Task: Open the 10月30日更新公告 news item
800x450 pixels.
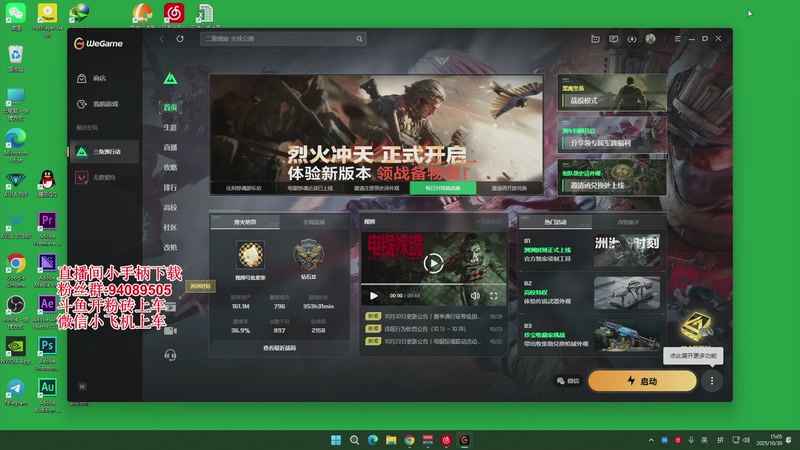Action: click(x=434, y=316)
